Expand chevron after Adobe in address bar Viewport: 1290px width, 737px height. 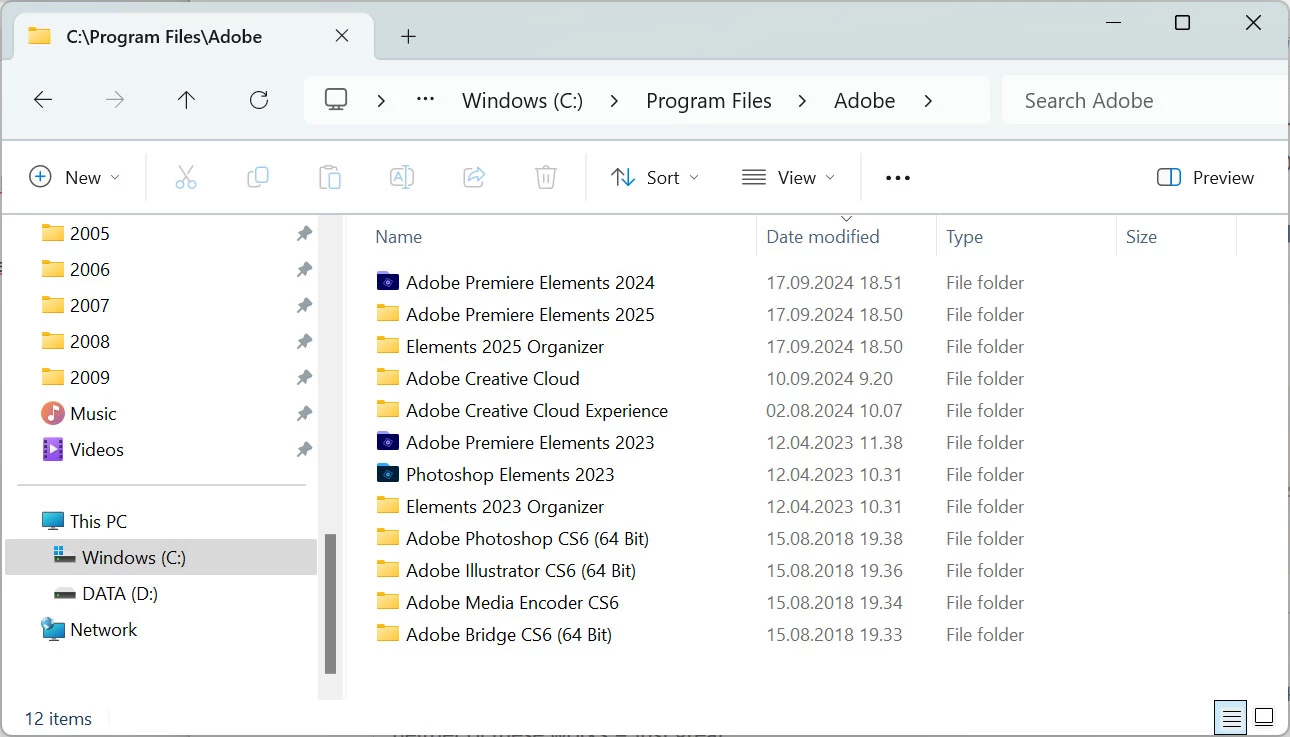[x=928, y=100]
